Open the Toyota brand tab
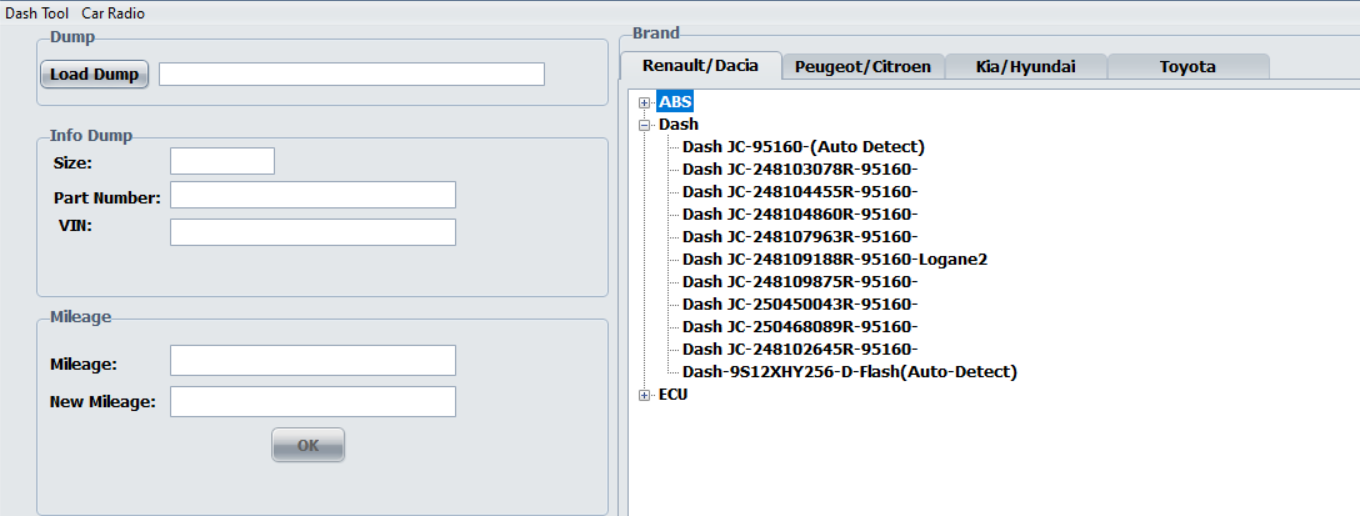The width and height of the screenshot is (1360, 516). click(1187, 67)
